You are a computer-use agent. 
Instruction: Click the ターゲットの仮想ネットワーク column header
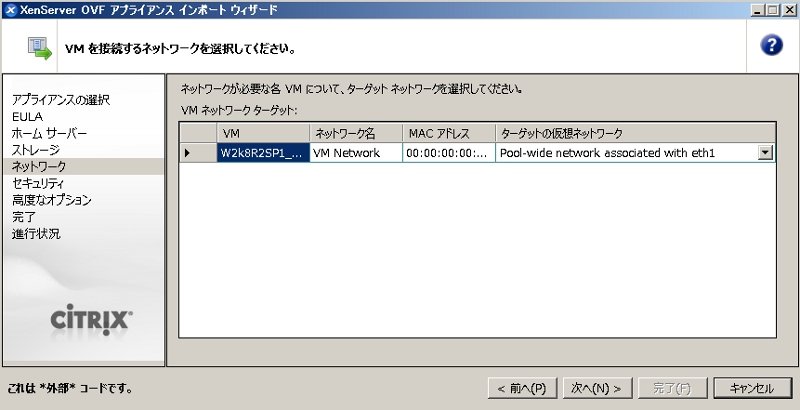pos(636,134)
